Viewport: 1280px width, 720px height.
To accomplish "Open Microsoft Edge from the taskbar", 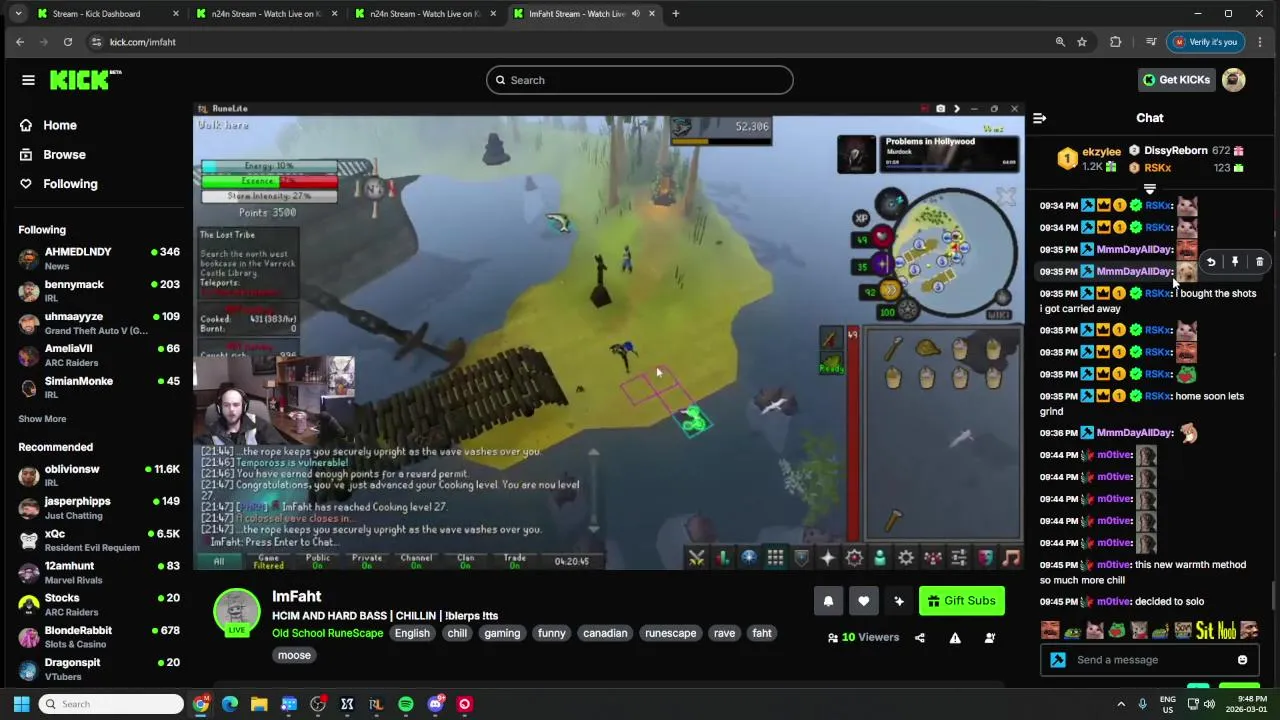I will point(230,704).
